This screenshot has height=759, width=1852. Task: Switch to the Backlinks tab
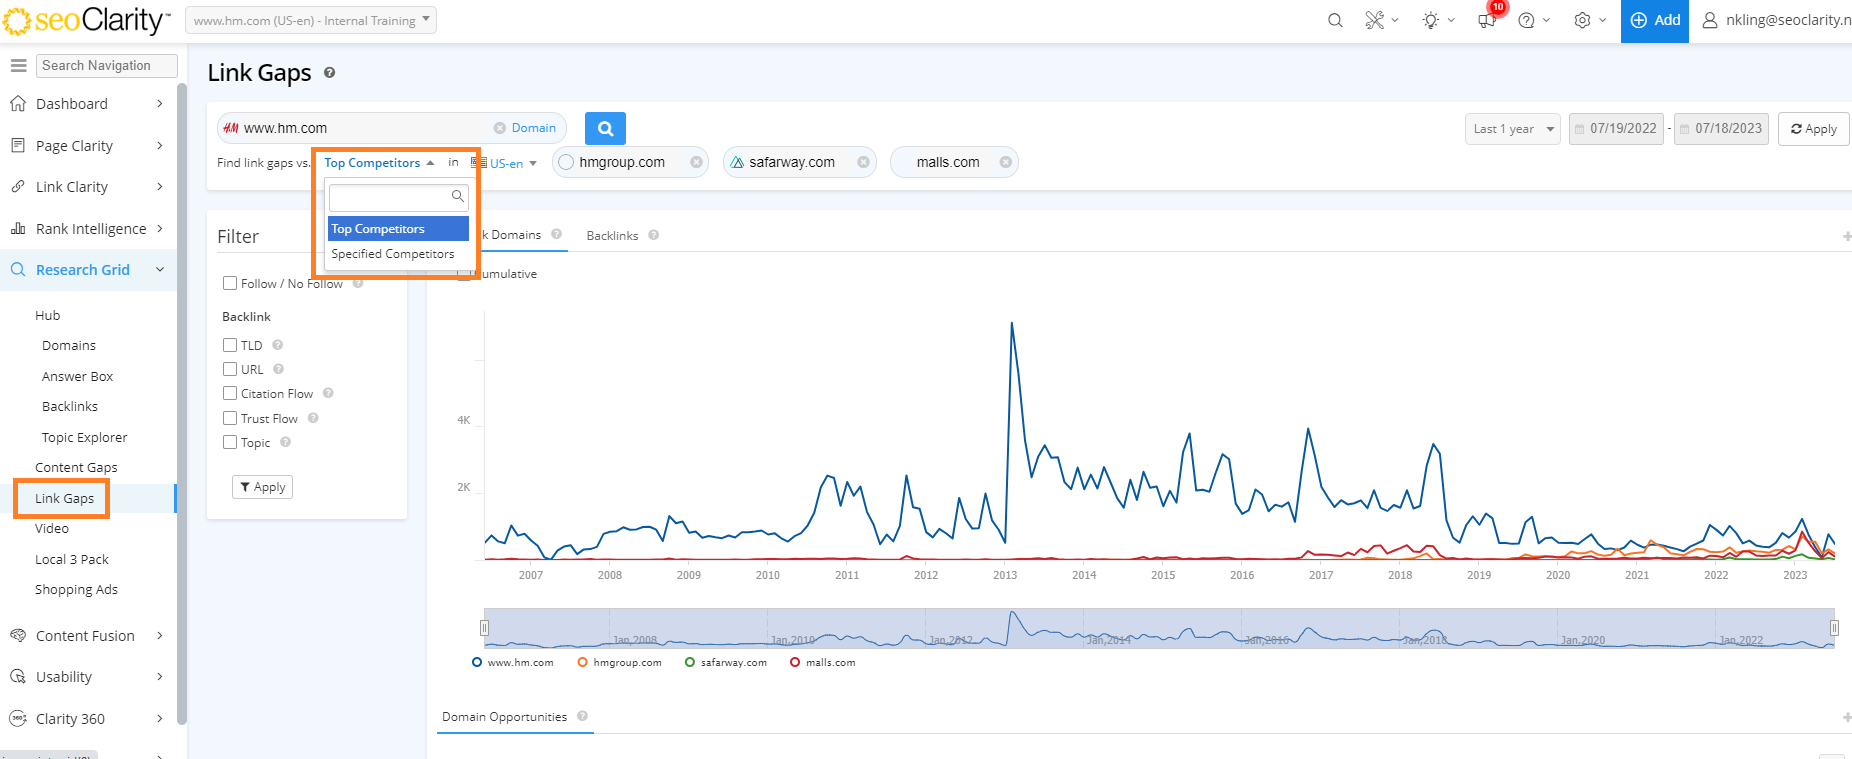point(612,236)
